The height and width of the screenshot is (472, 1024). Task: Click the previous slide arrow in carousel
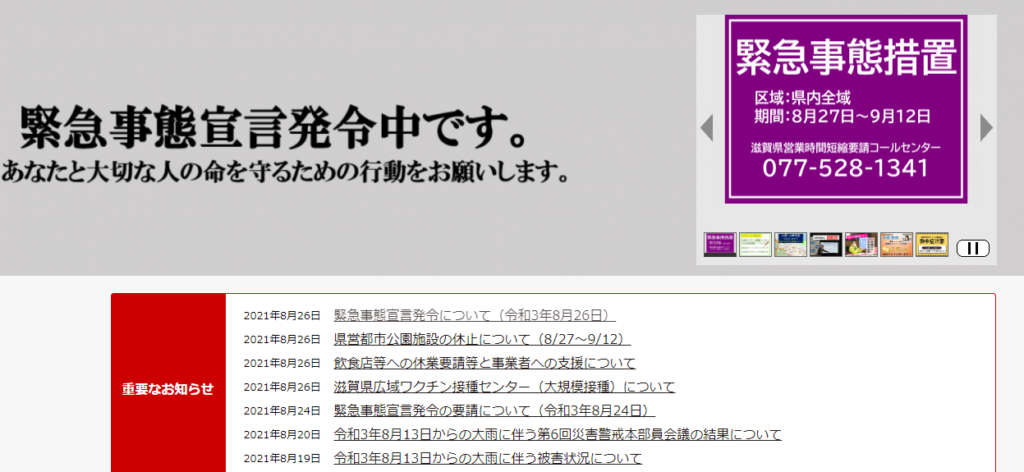706,127
